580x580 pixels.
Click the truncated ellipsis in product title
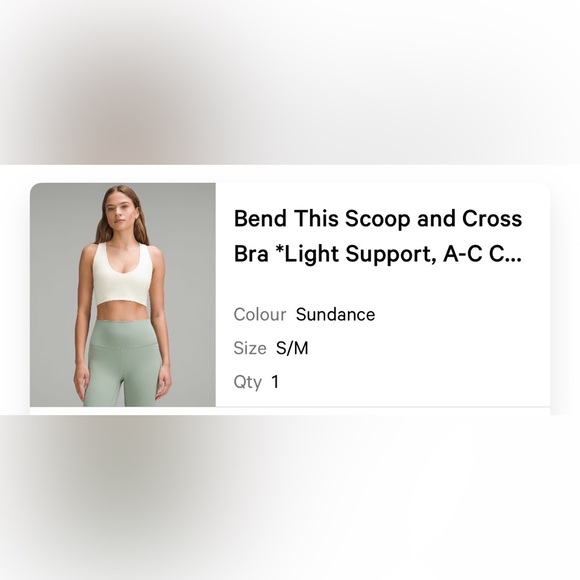tap(513, 256)
